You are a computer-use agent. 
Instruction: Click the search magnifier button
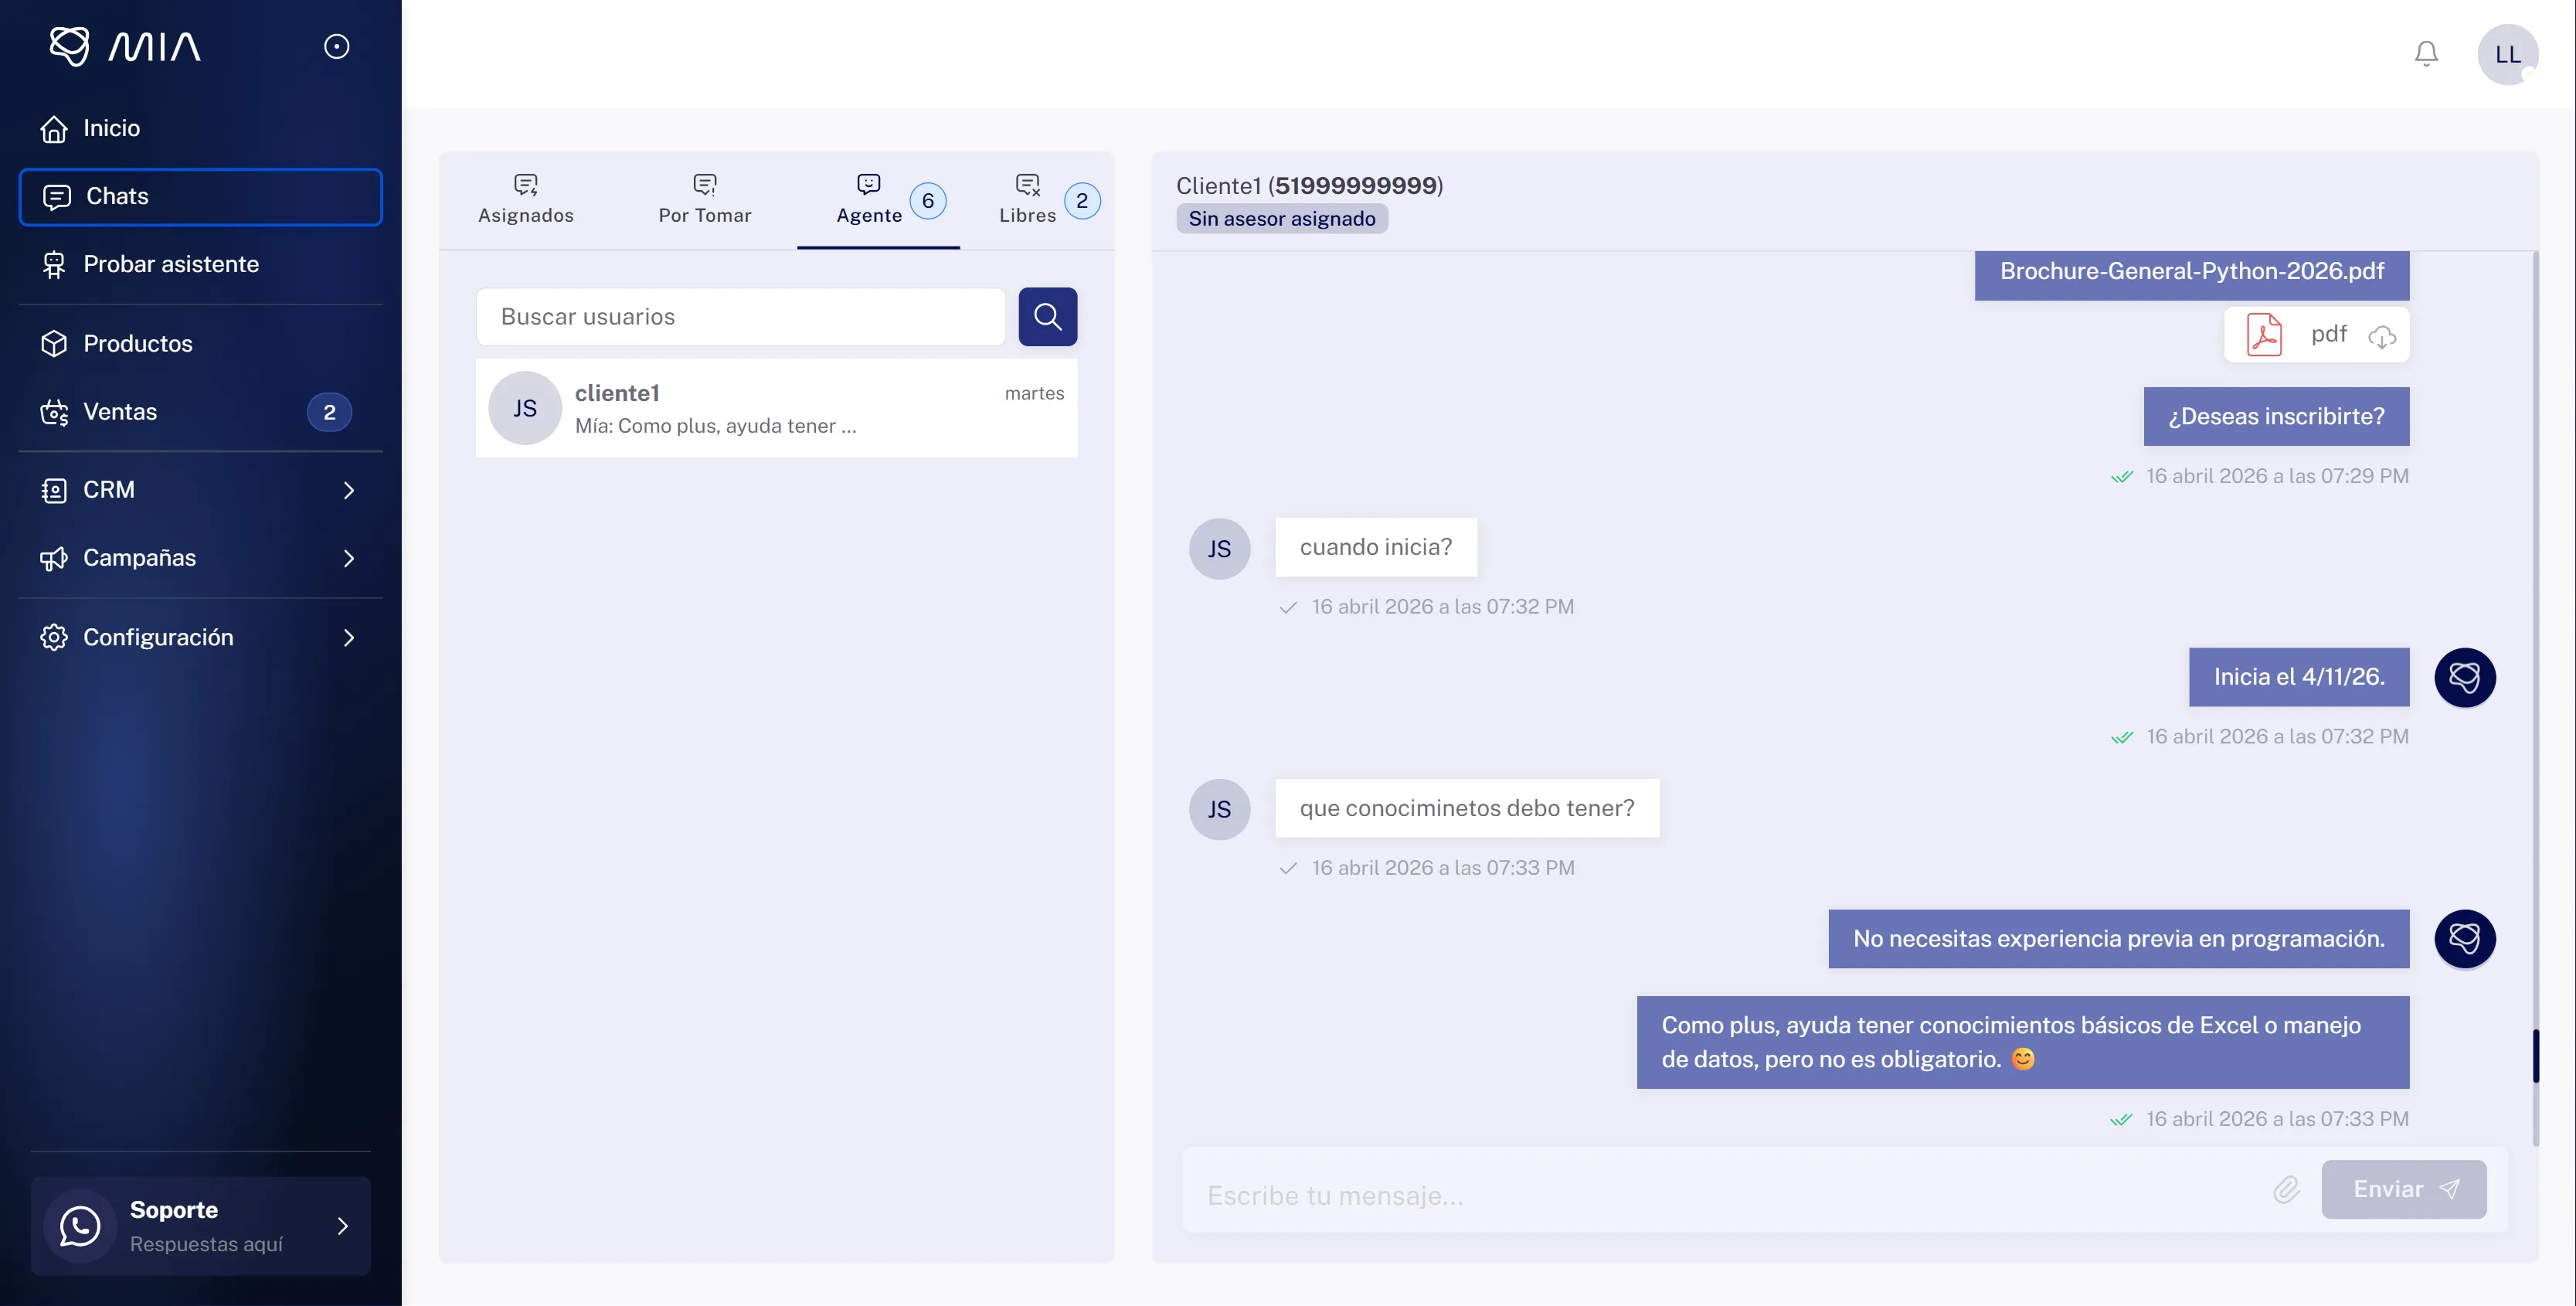click(1048, 317)
